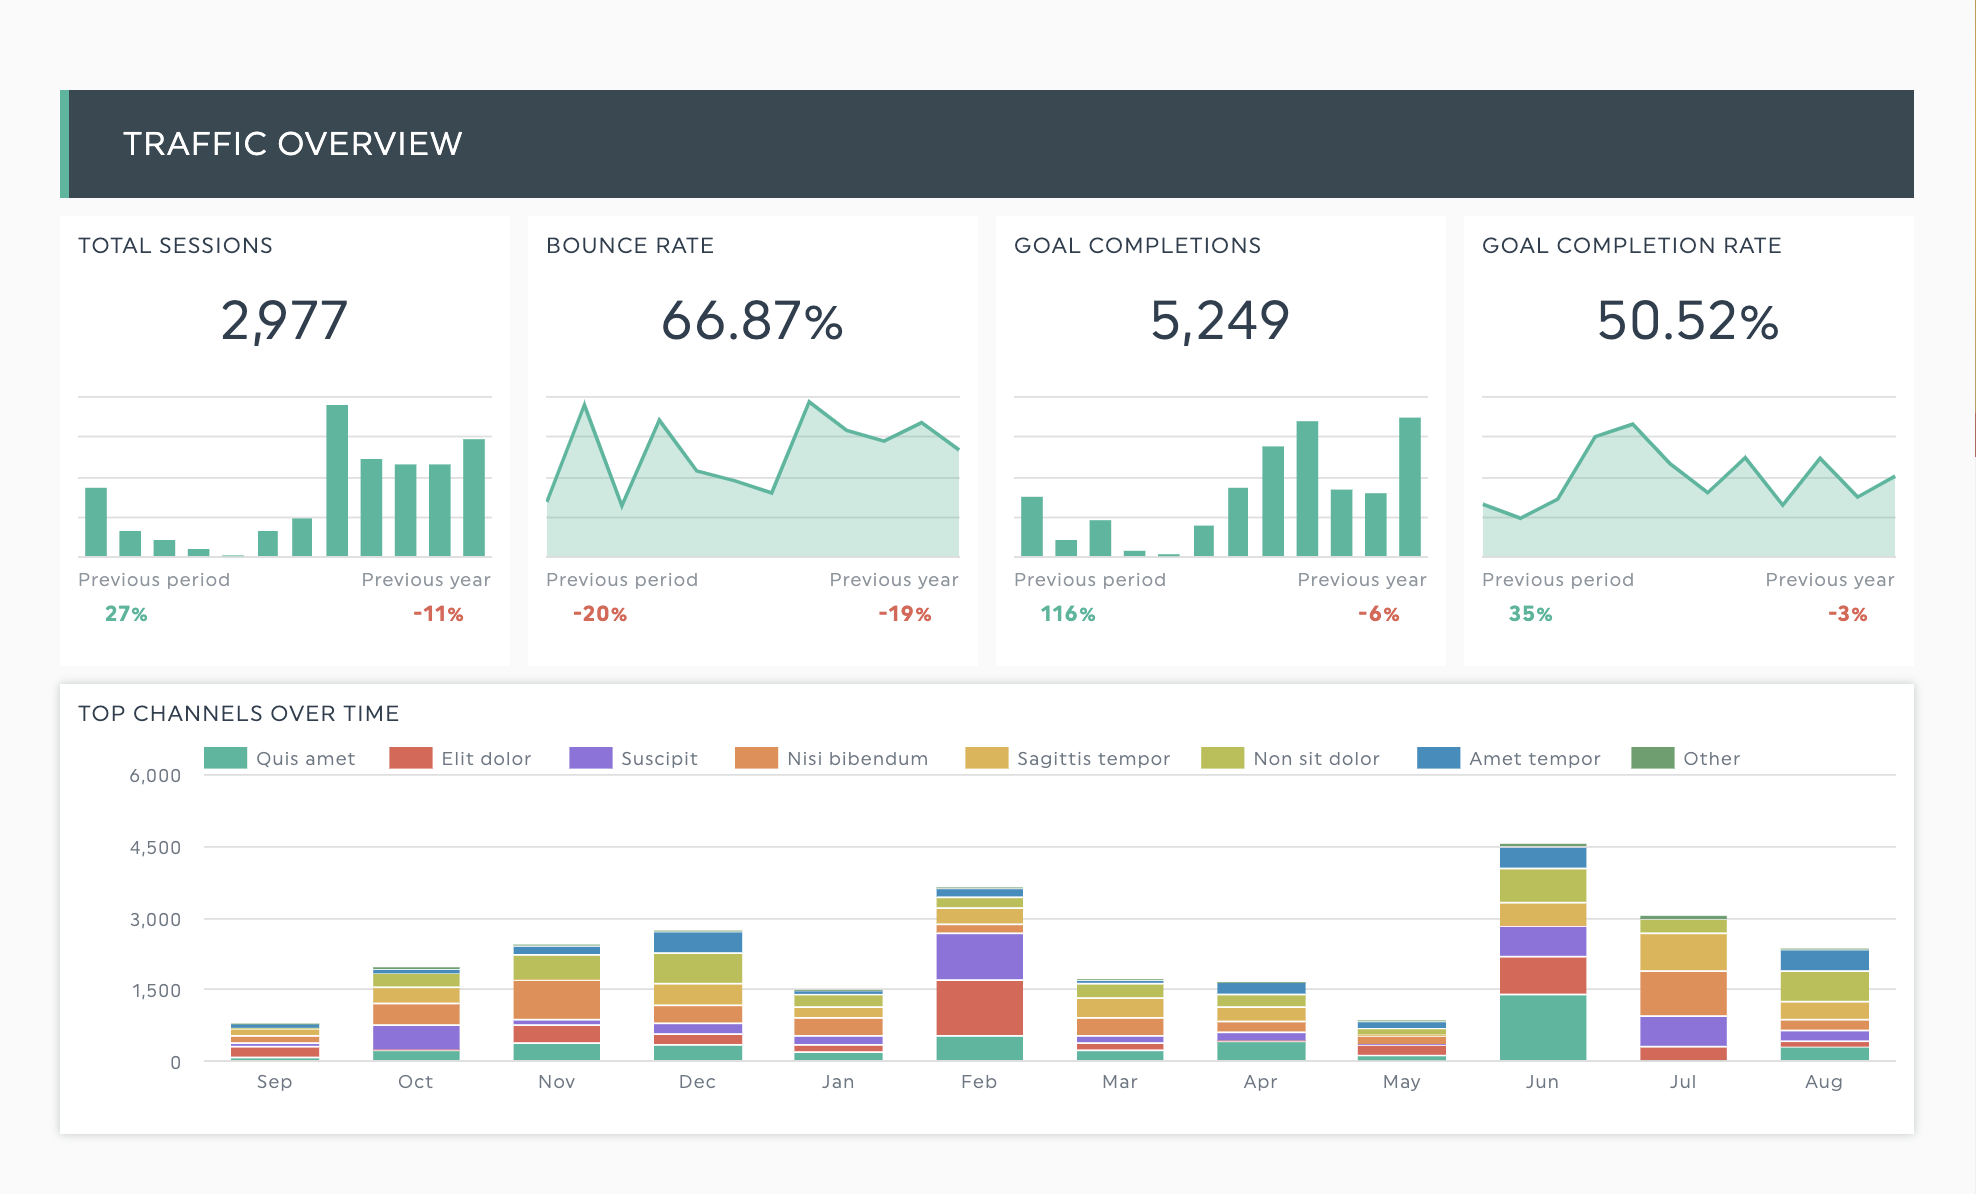
Task: Click the Top Channels Over Time title
Action: click(238, 713)
